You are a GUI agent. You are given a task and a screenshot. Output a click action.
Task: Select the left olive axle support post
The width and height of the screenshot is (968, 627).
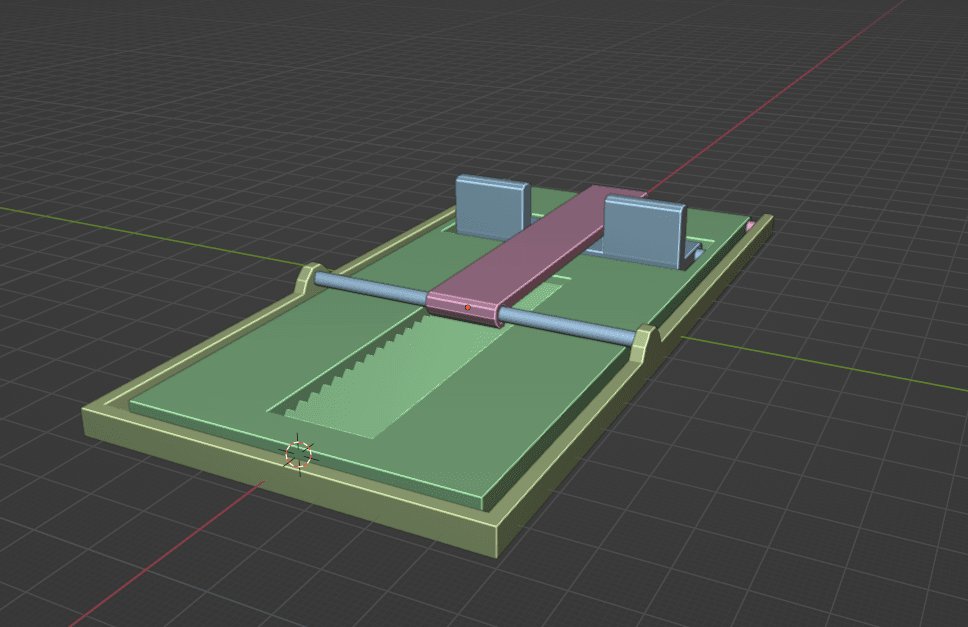pyautogui.click(x=309, y=278)
